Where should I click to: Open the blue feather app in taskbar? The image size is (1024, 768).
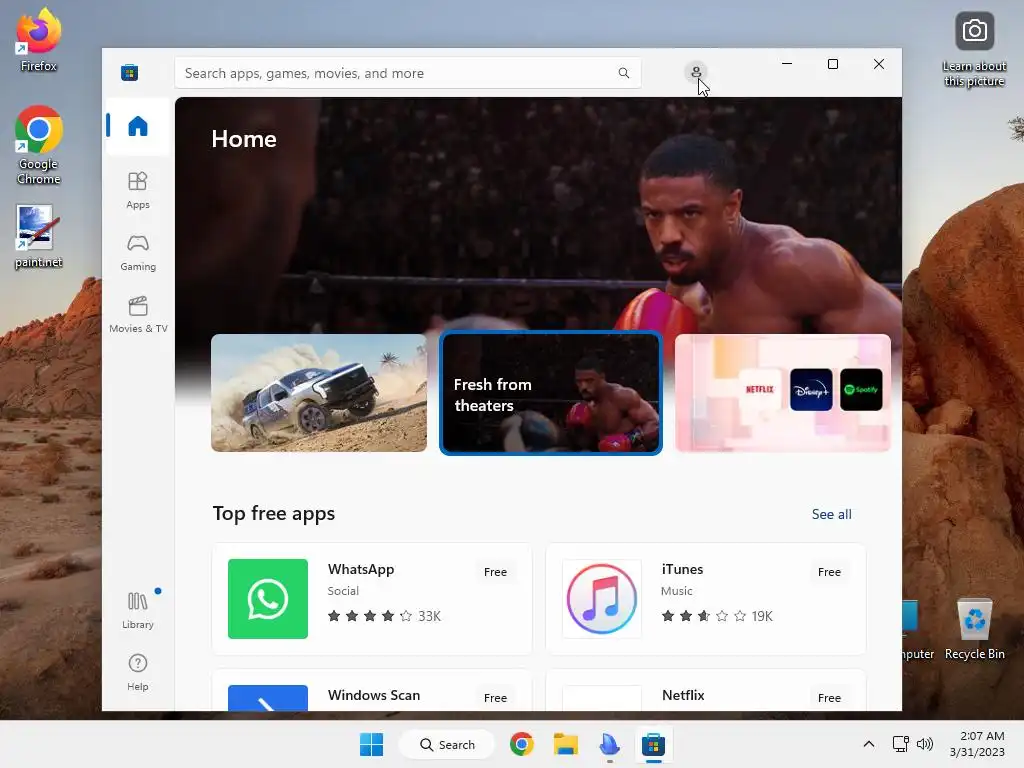point(609,744)
